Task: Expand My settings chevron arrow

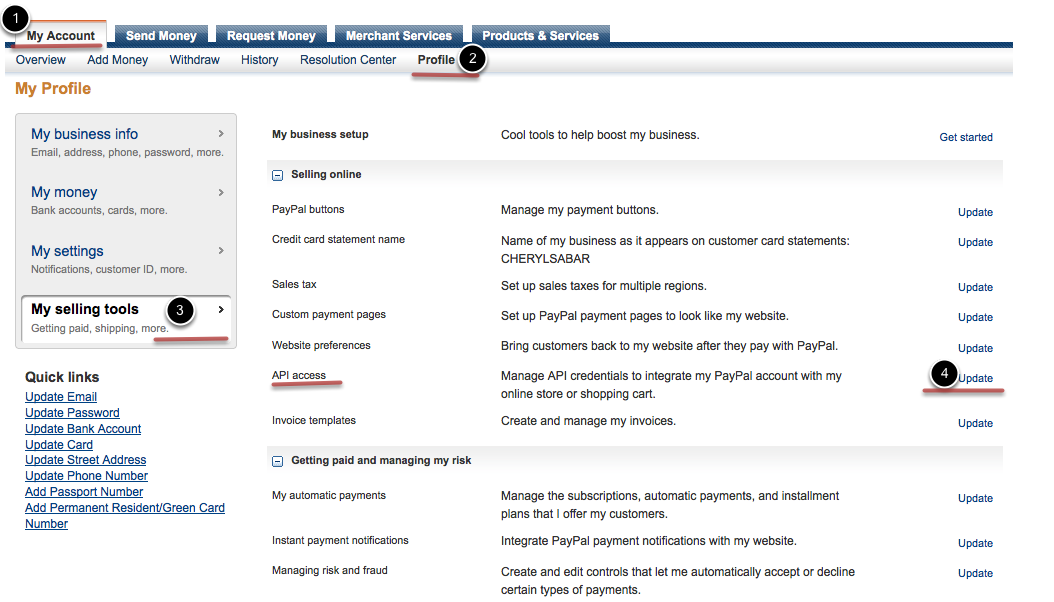Action: point(220,251)
